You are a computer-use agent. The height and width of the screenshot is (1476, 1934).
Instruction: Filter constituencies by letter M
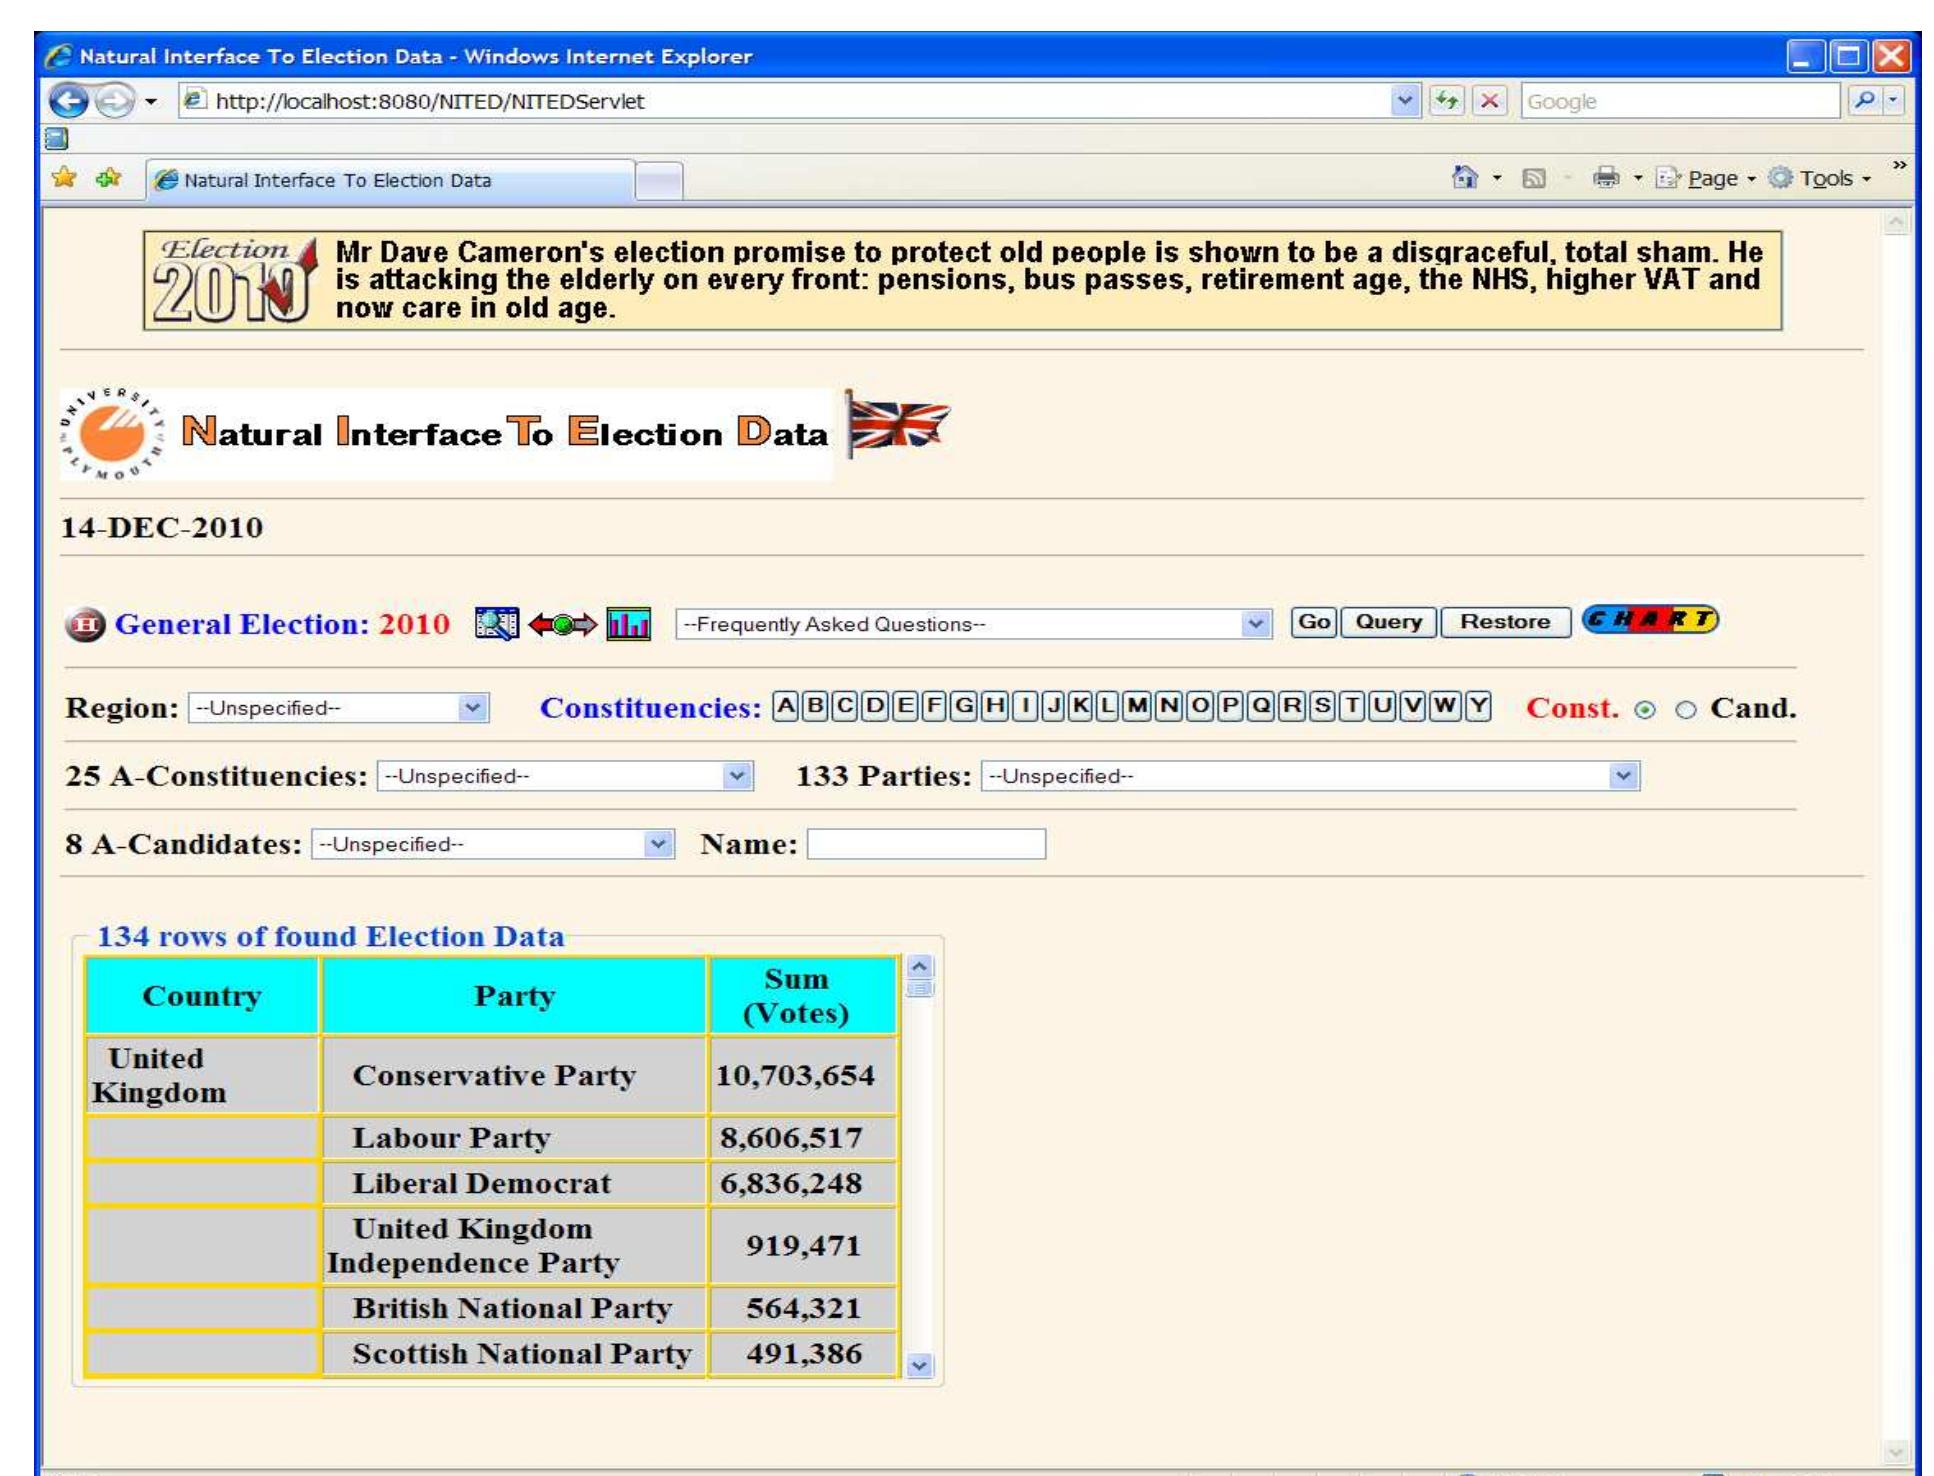[x=1137, y=707]
